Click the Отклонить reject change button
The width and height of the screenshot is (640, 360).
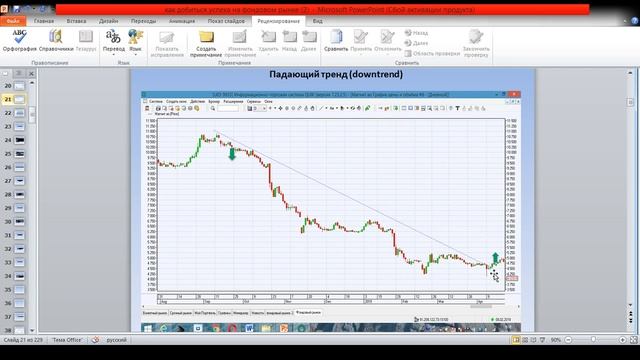click(388, 41)
